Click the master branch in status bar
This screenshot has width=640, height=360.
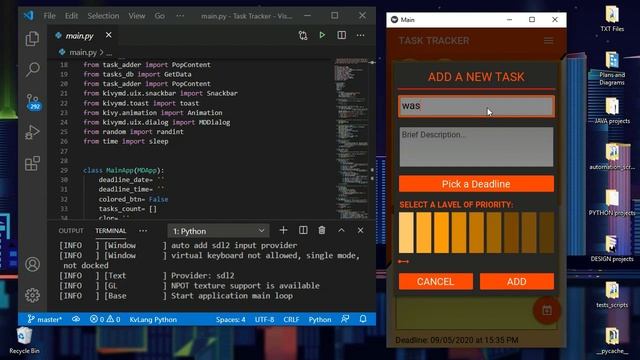click(44, 319)
